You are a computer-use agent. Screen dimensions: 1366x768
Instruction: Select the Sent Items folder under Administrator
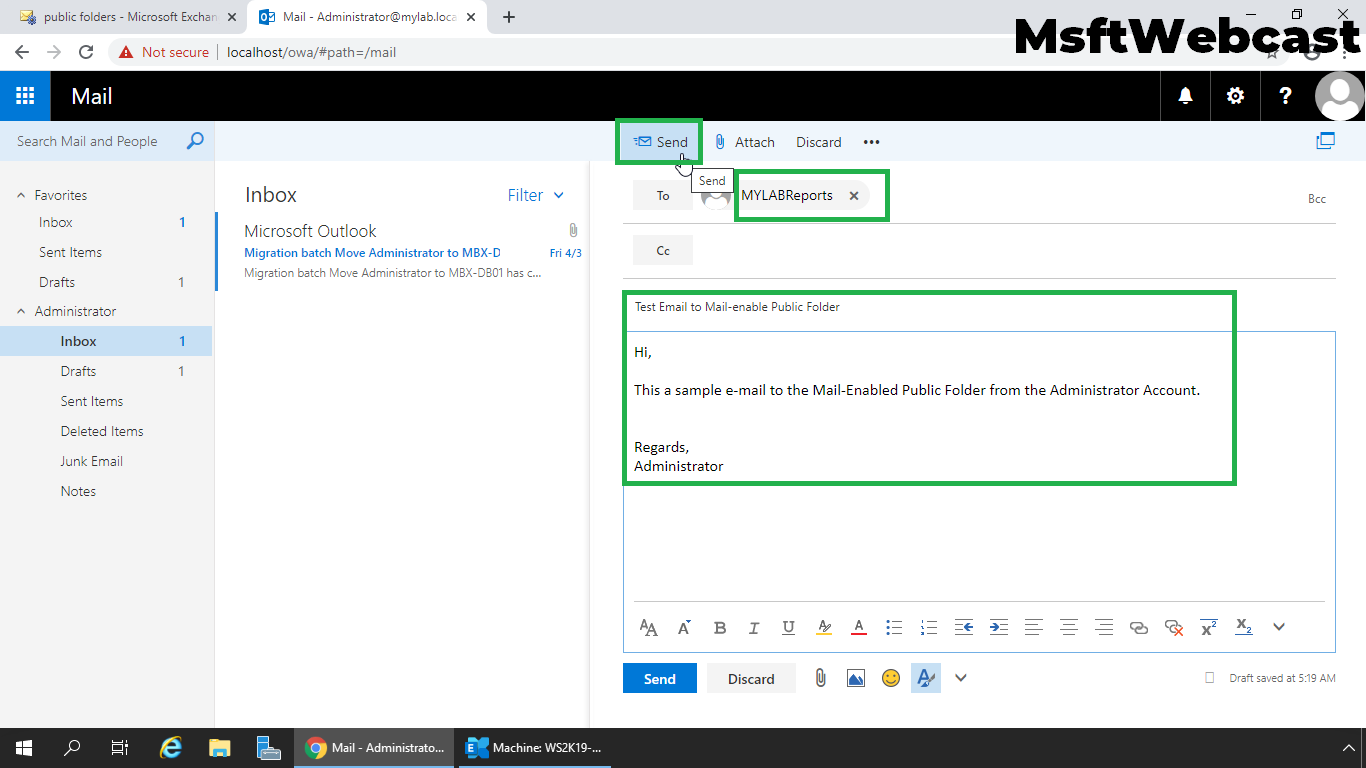point(91,401)
